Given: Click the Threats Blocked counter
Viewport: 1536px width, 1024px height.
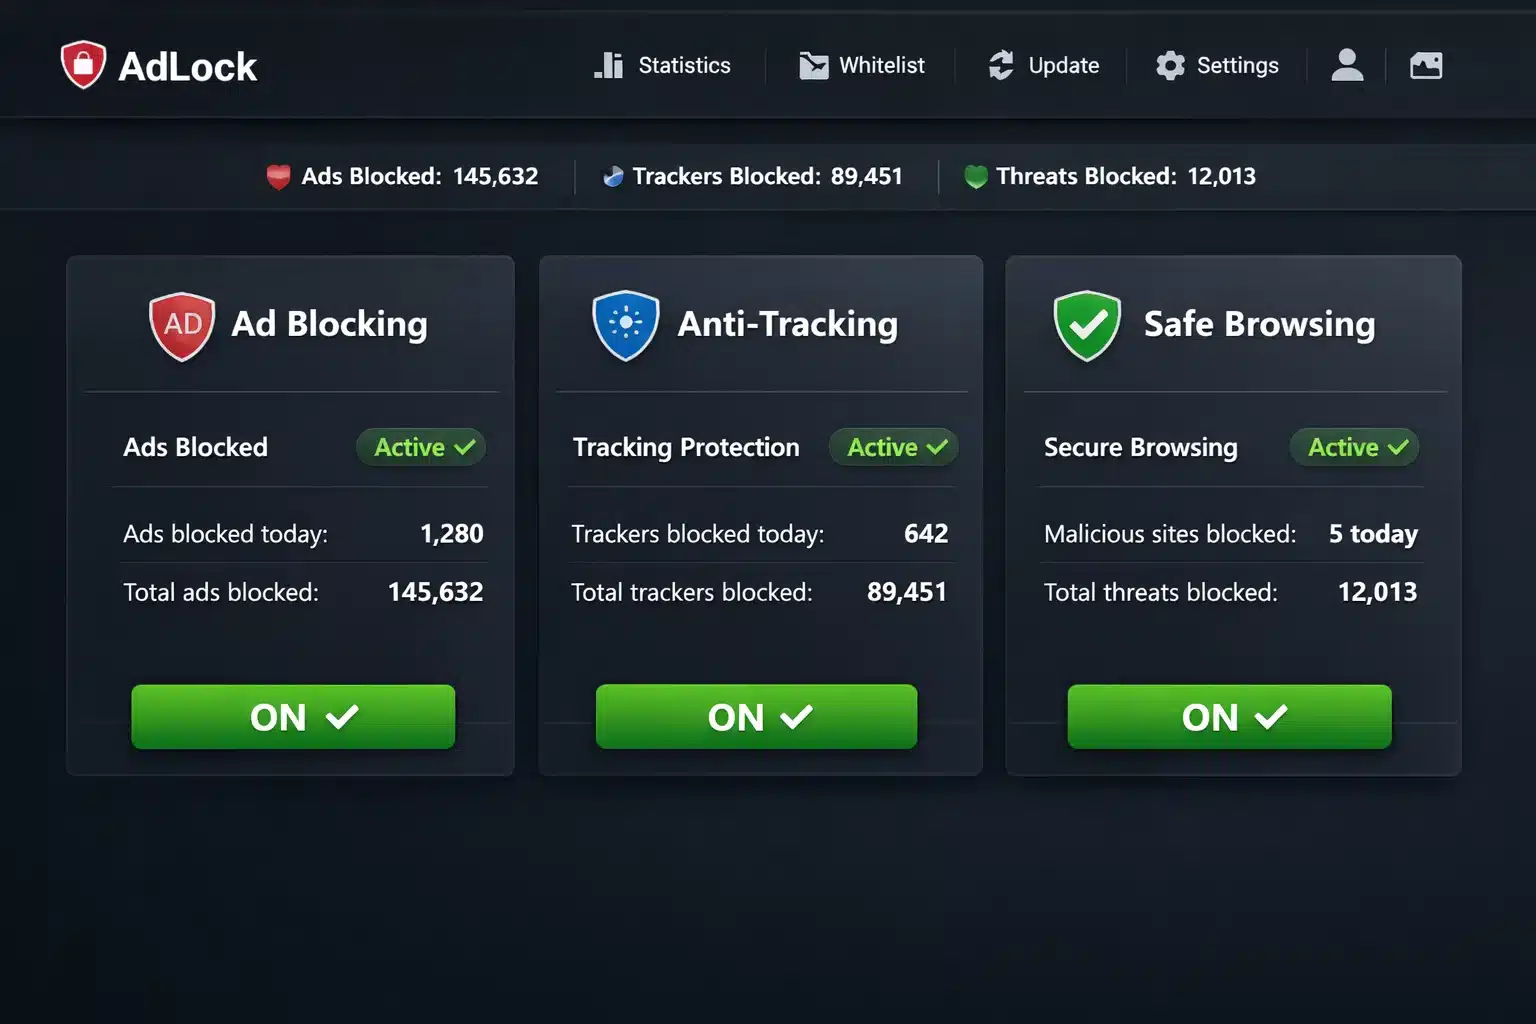Looking at the screenshot, I should (1108, 176).
